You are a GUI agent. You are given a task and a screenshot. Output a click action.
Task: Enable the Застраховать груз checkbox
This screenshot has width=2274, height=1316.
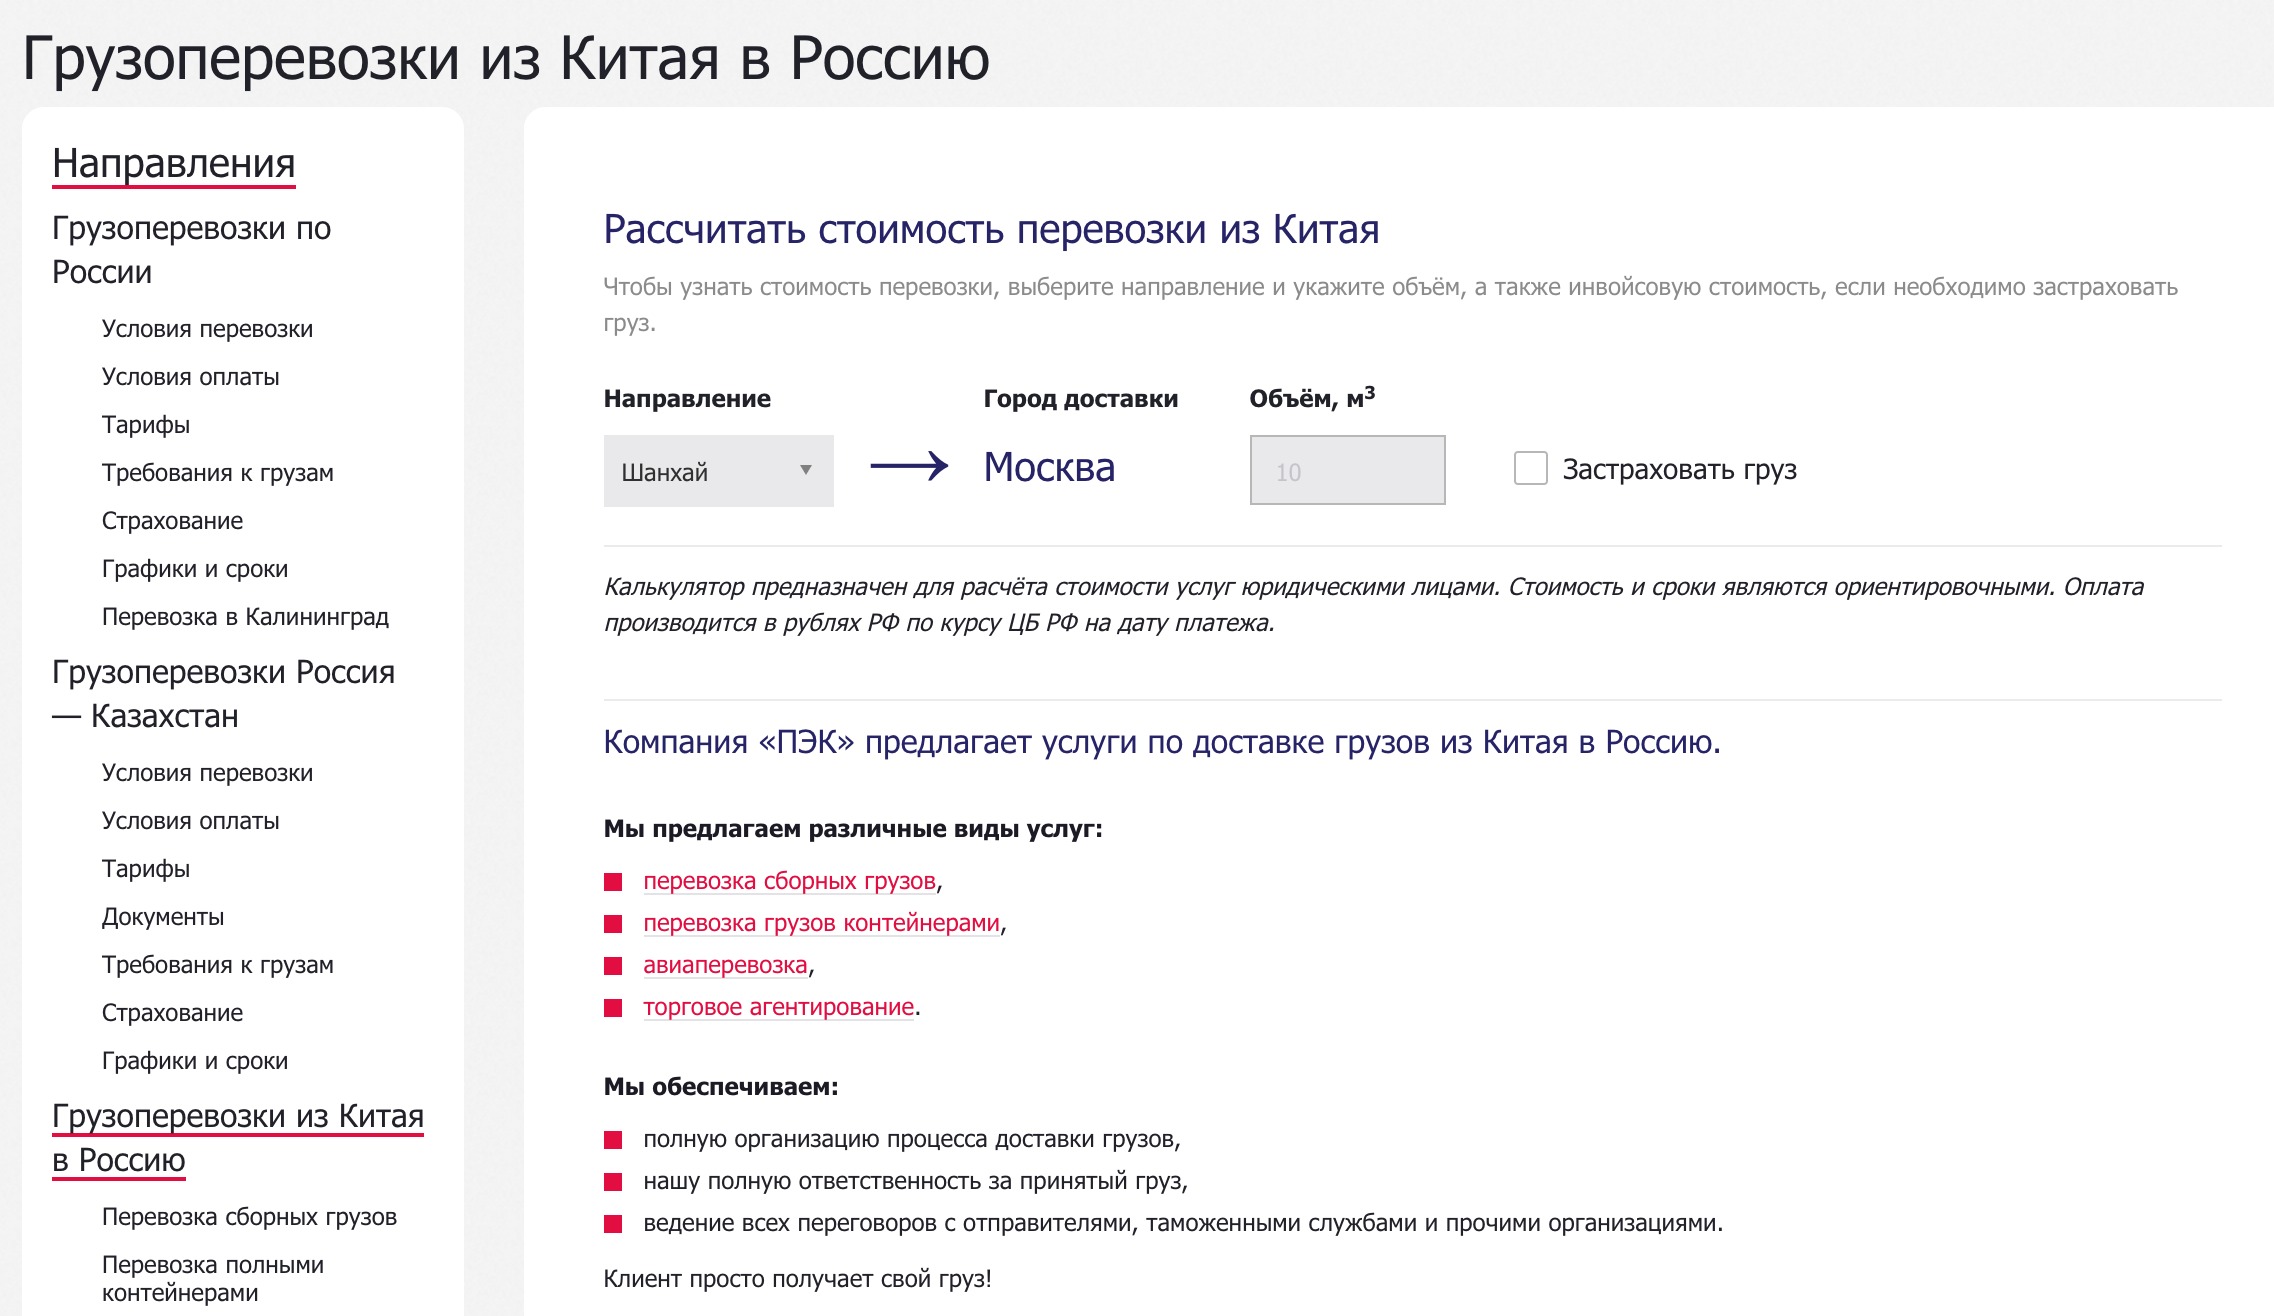(x=1530, y=468)
